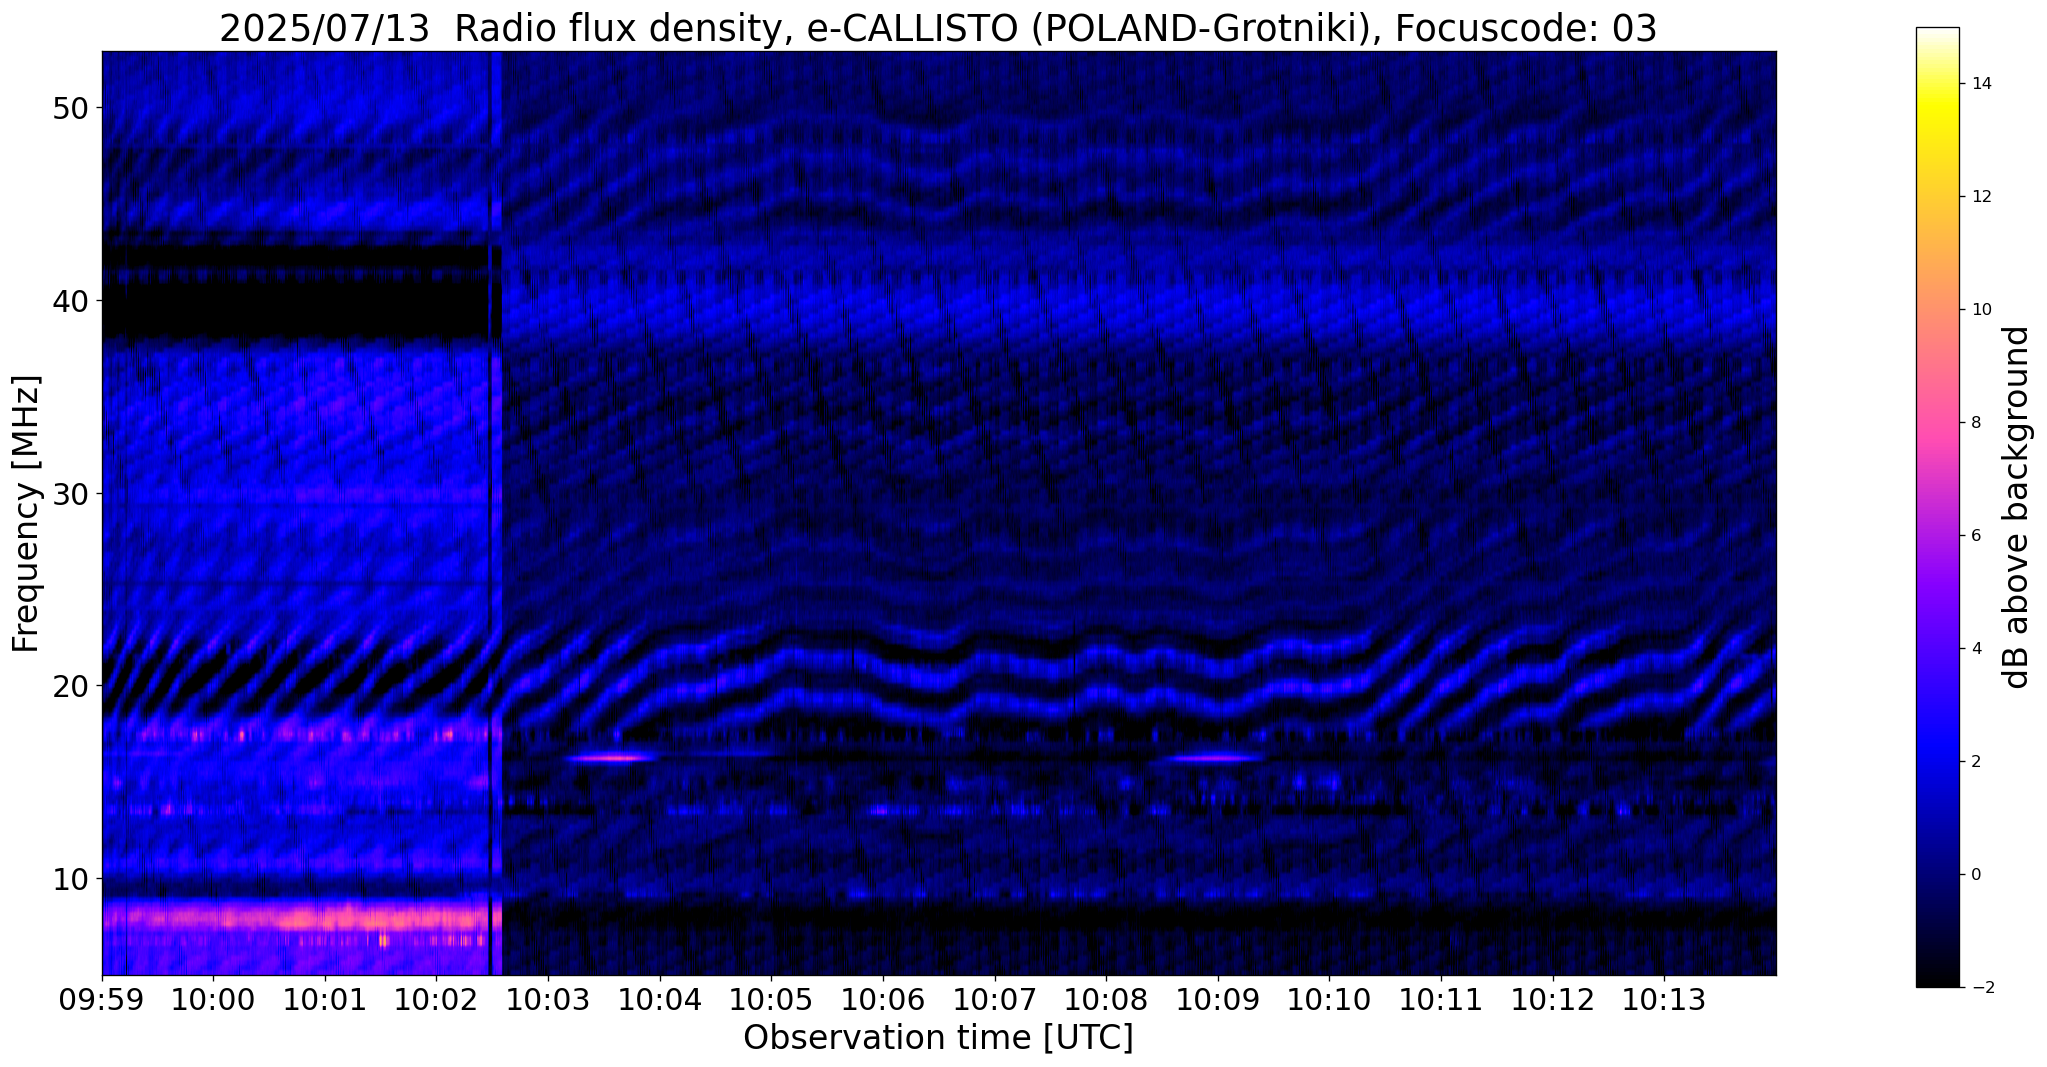Click the 'Frequency [MHz]' y-axis label
This screenshot has height=1067, width=2047.
pyautogui.click(x=26, y=514)
